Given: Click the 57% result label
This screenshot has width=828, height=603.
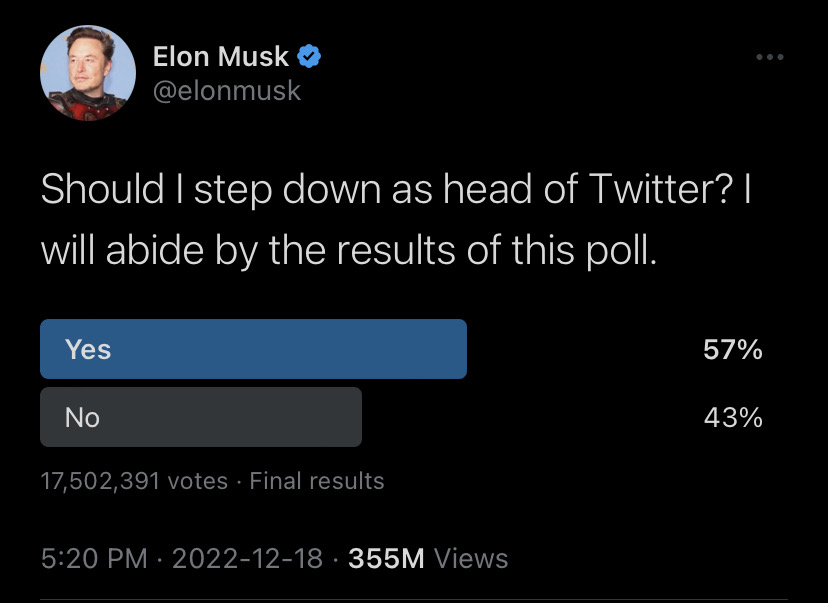Looking at the screenshot, I should click(733, 350).
